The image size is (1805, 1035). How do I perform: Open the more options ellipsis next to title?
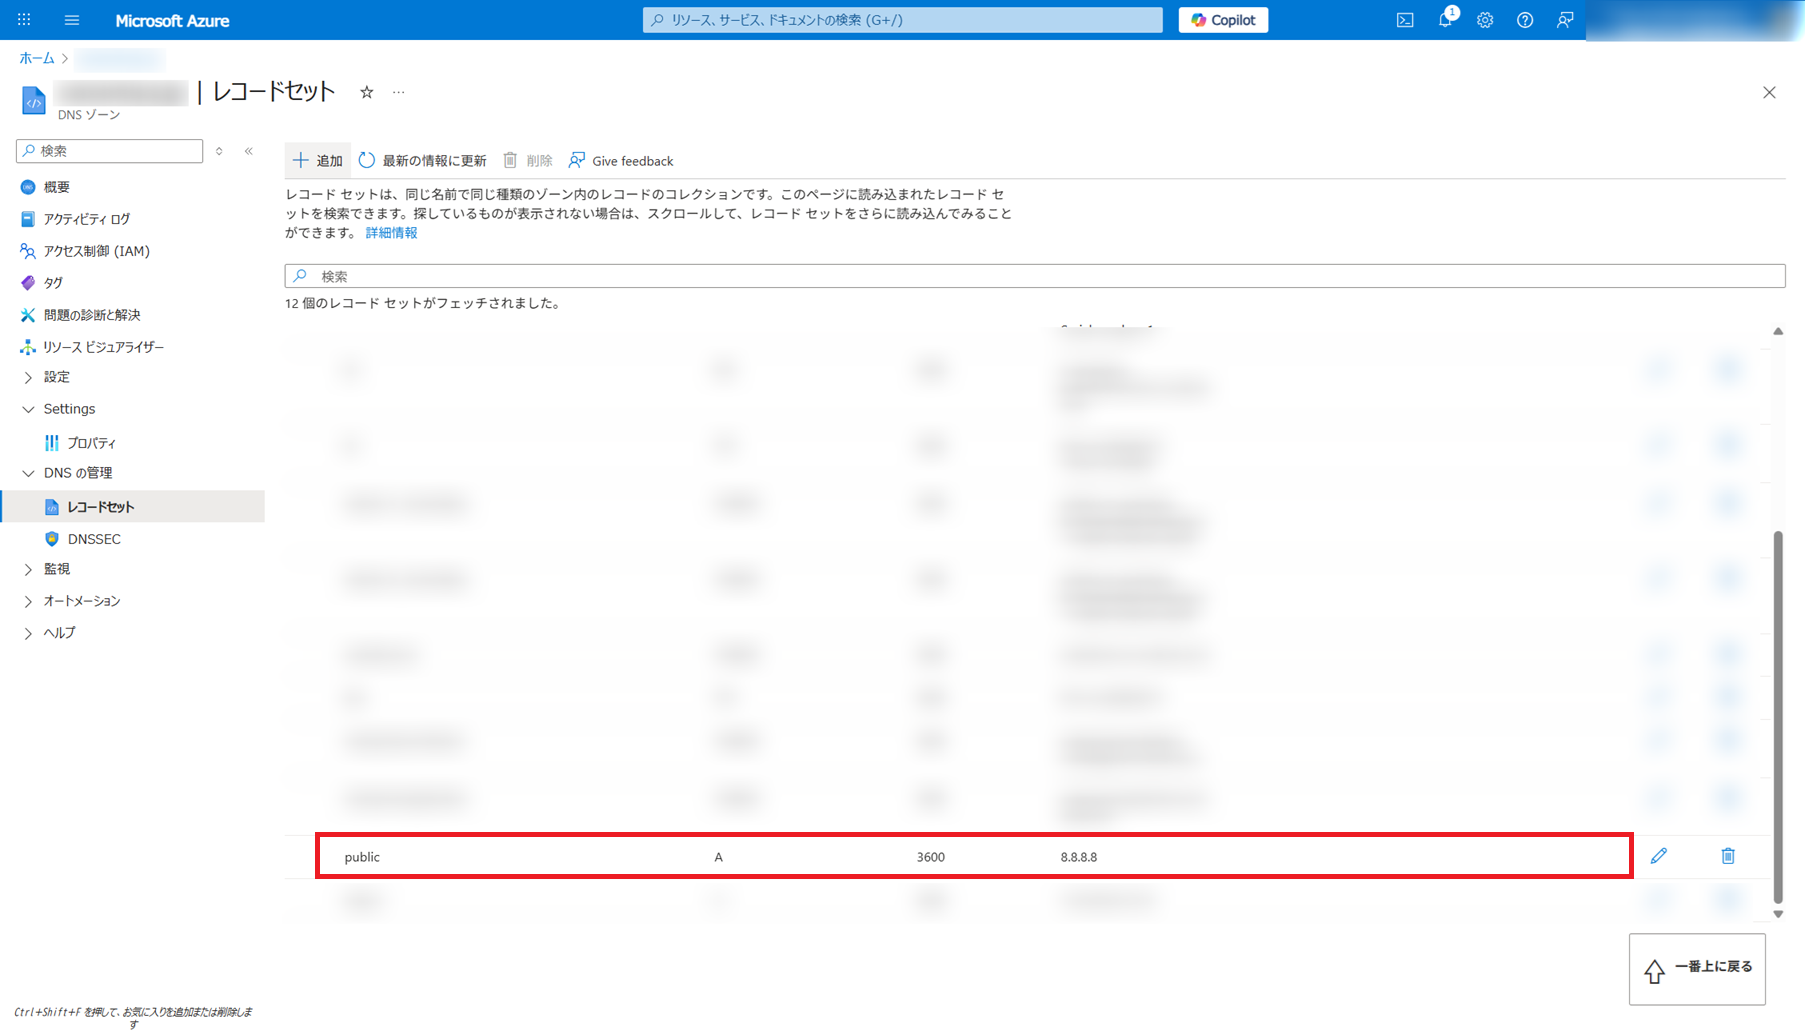coord(399,92)
